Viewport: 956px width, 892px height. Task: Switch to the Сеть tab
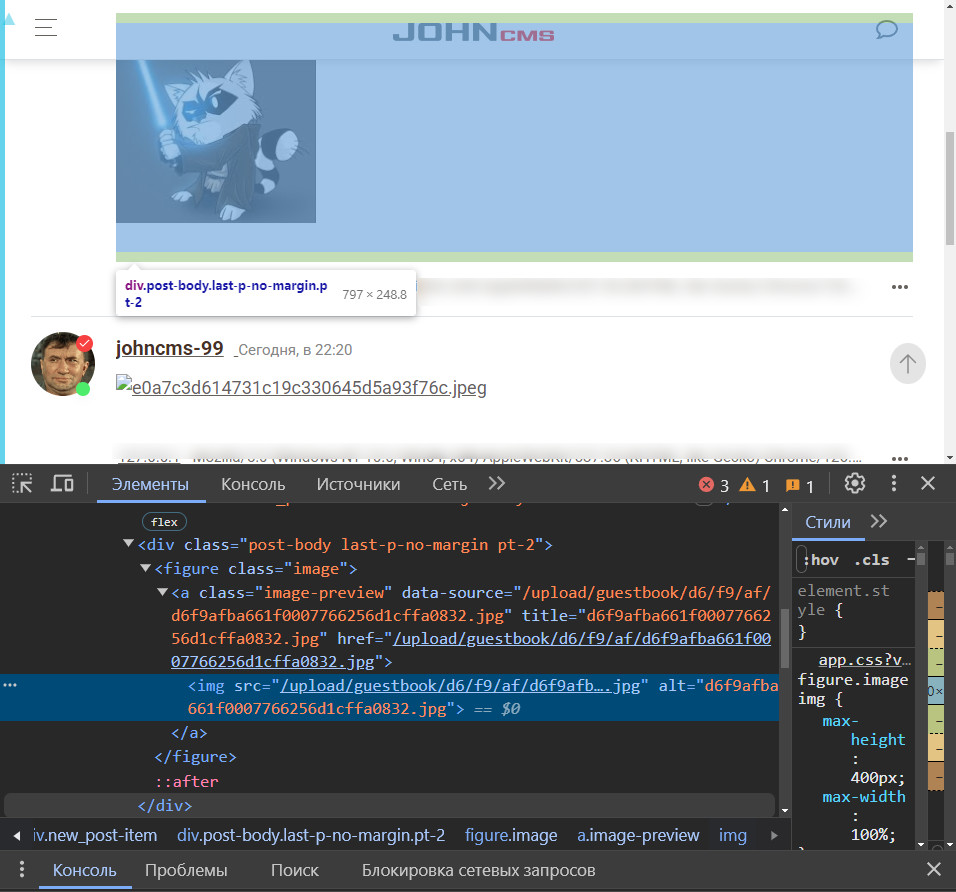(449, 485)
